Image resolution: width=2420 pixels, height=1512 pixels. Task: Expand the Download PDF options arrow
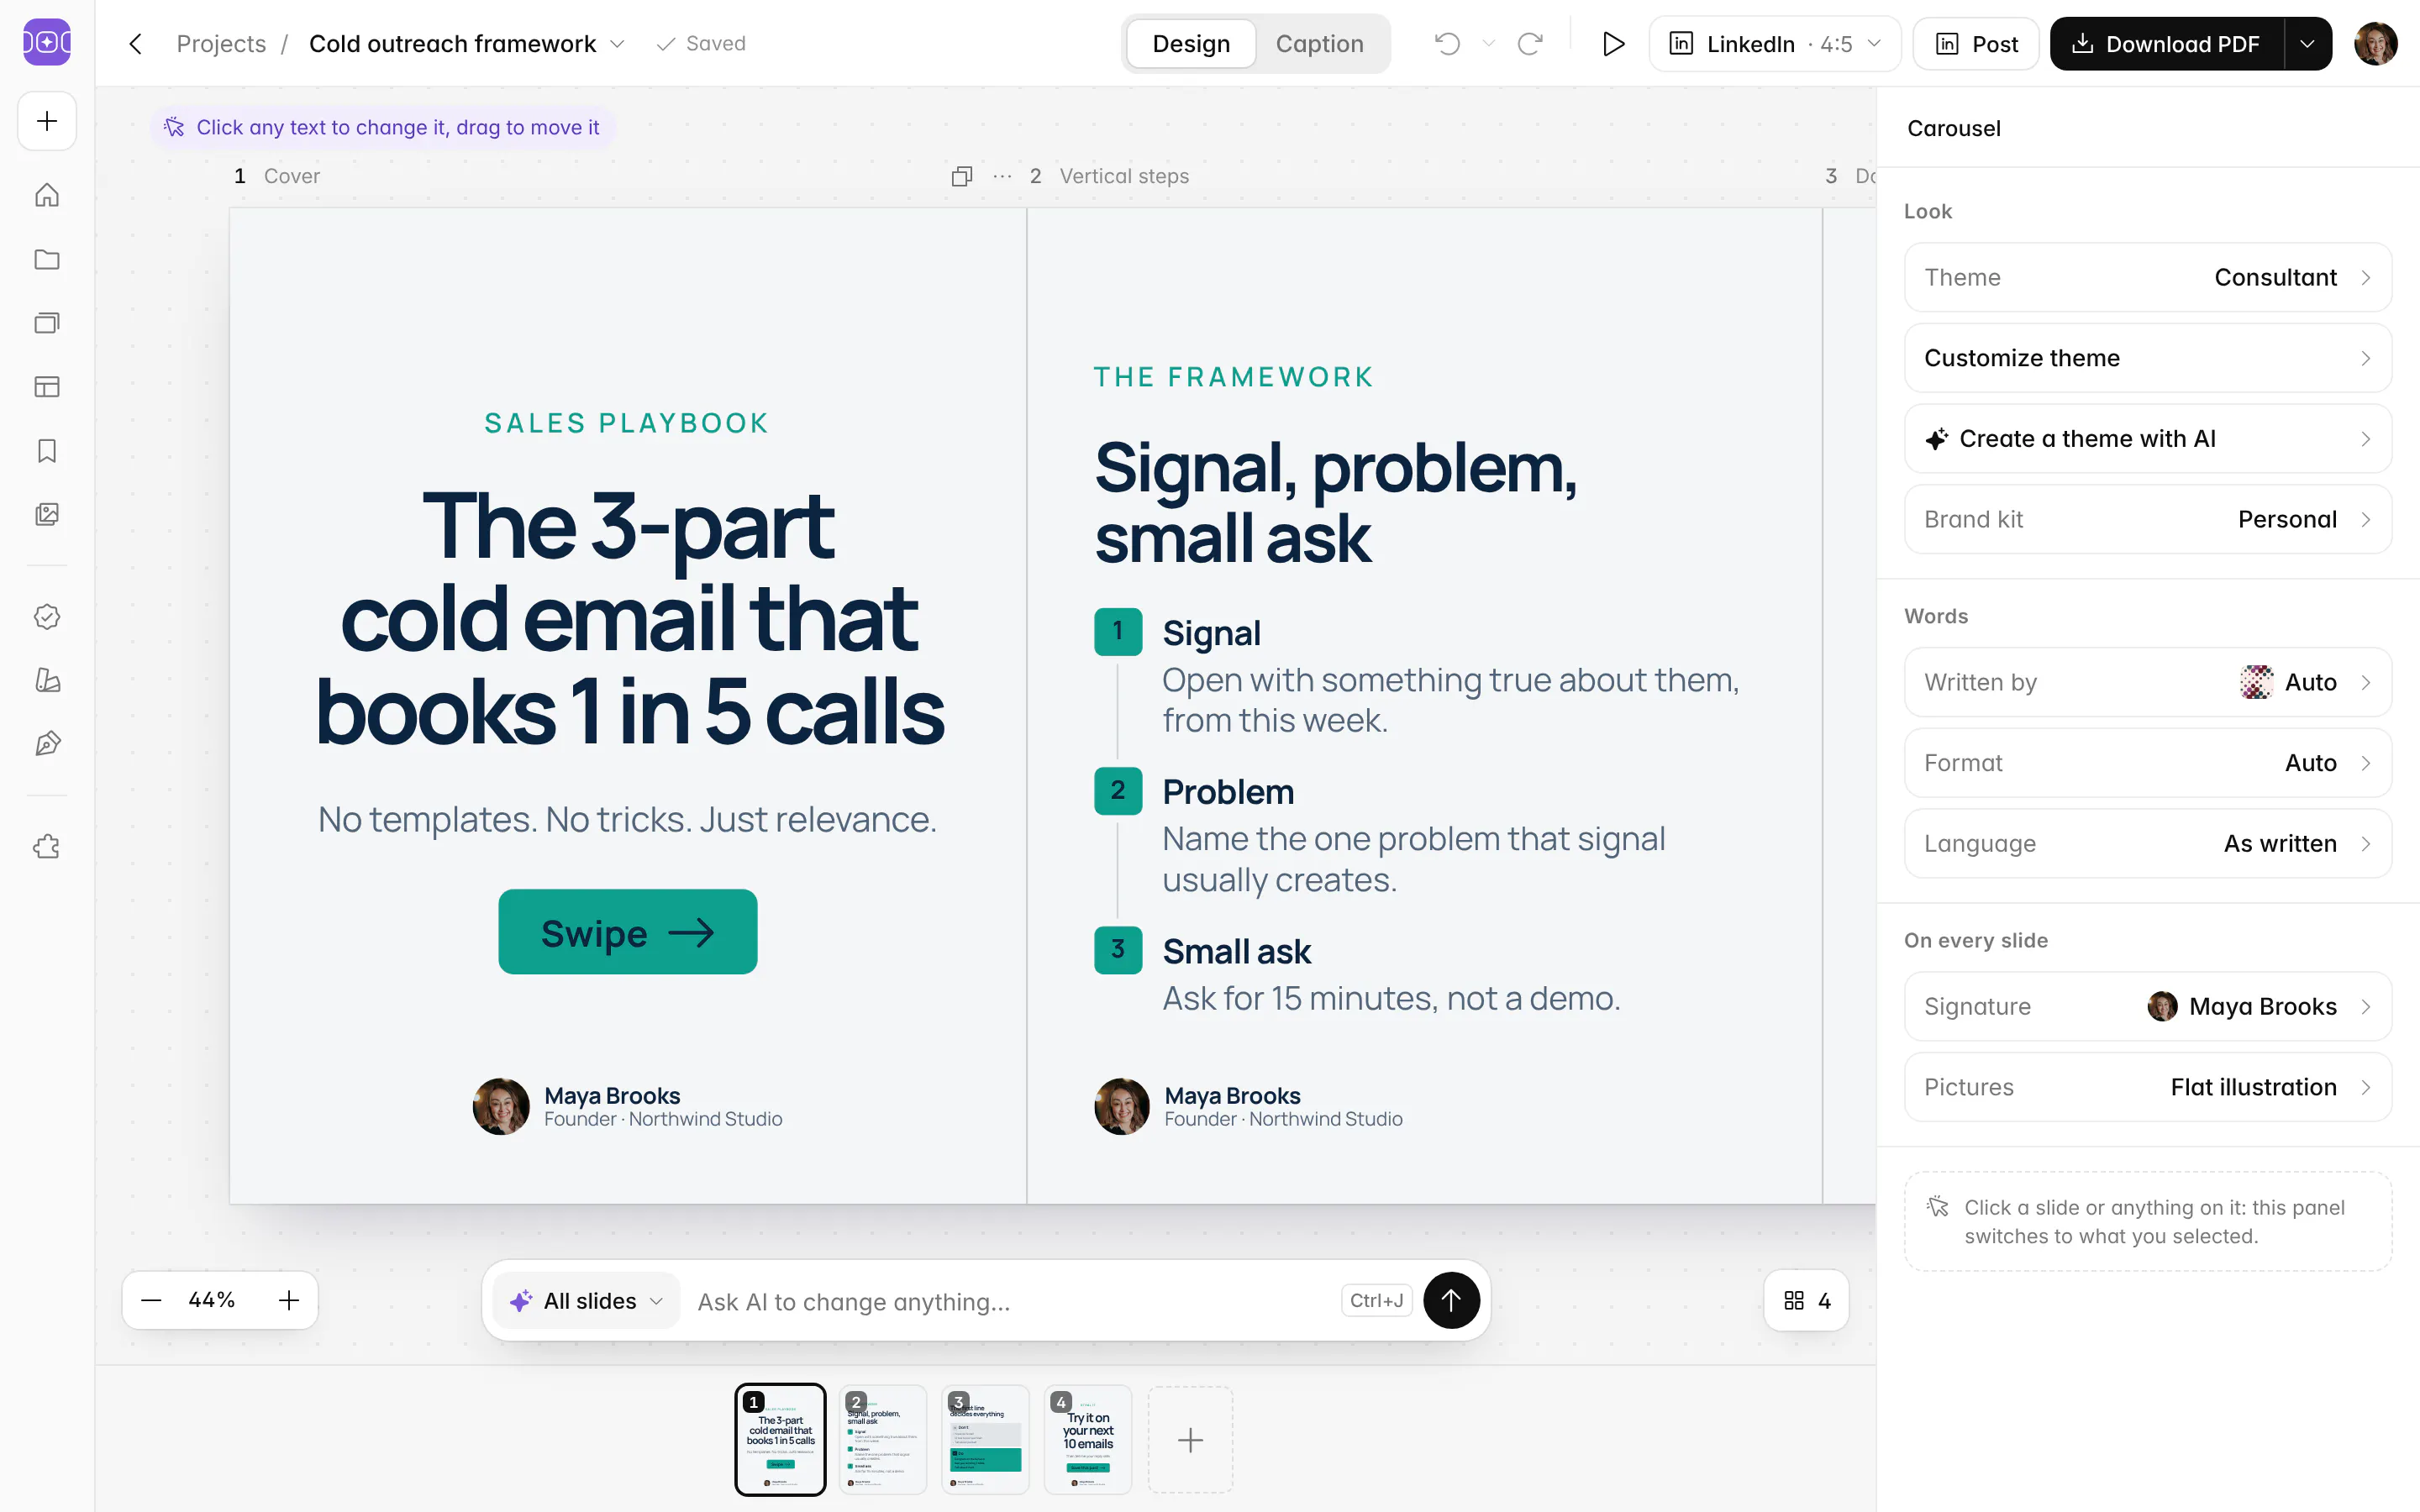[2307, 44]
